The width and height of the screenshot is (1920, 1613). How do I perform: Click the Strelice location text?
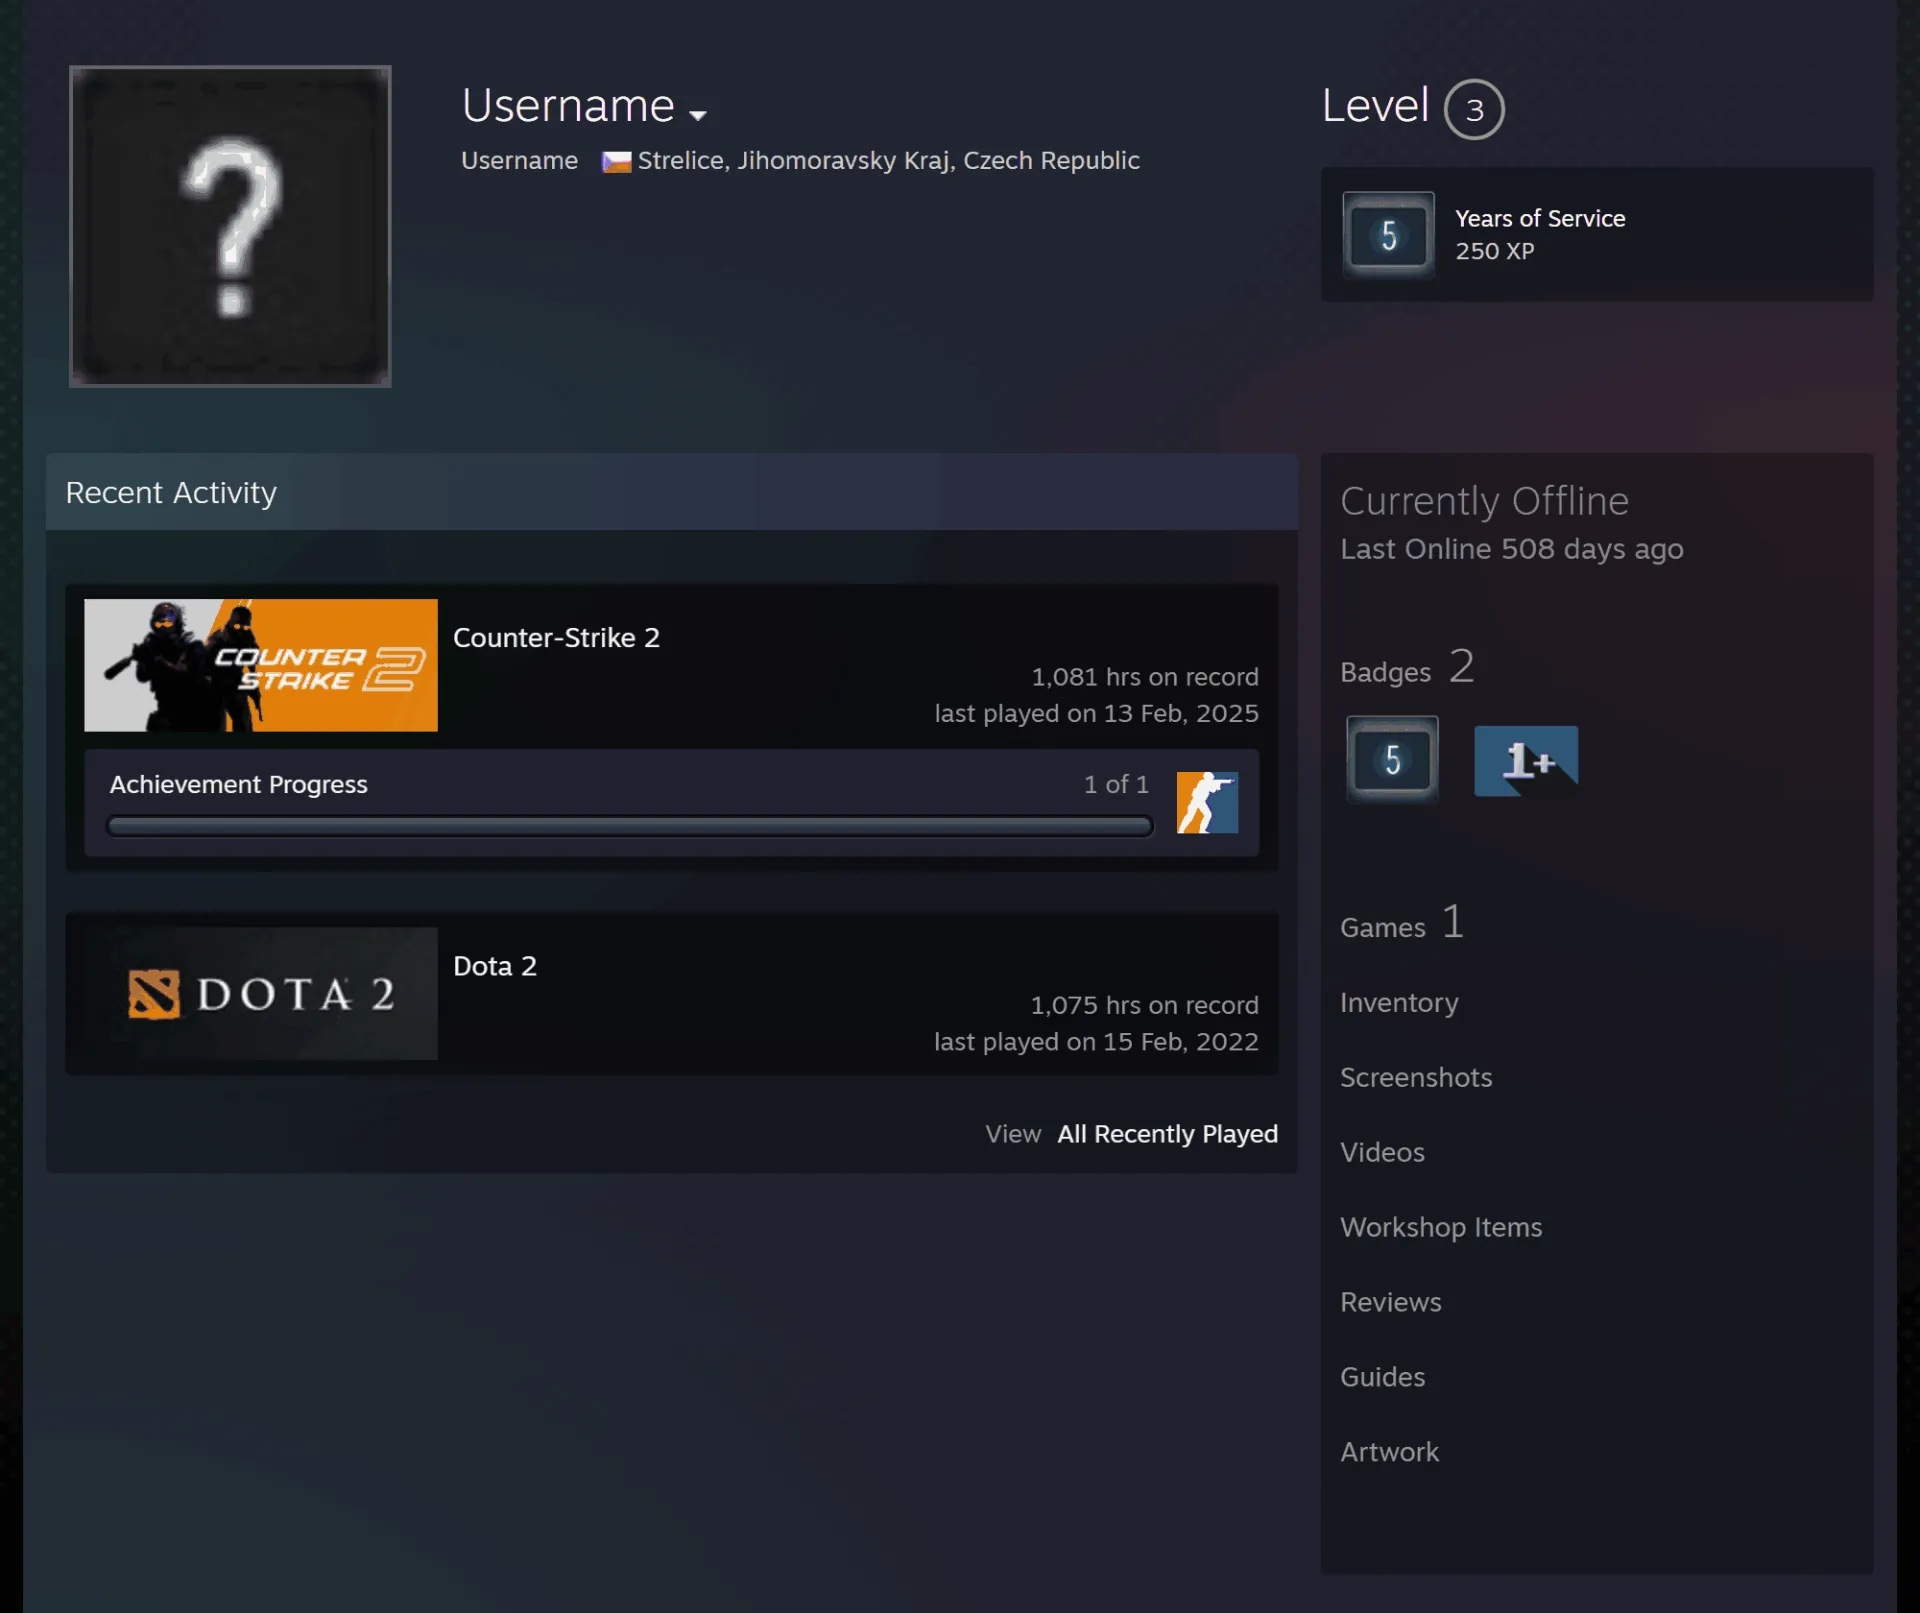pos(888,161)
